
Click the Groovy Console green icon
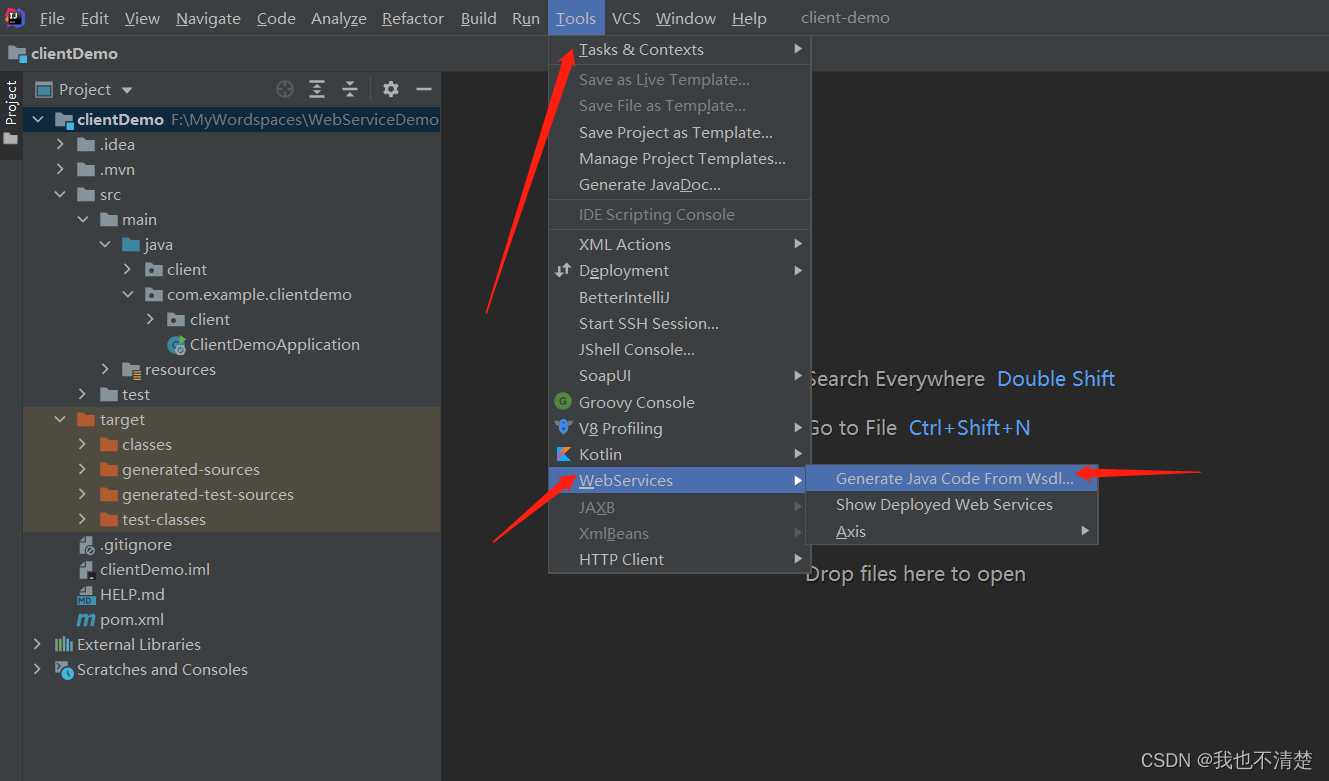click(x=563, y=401)
